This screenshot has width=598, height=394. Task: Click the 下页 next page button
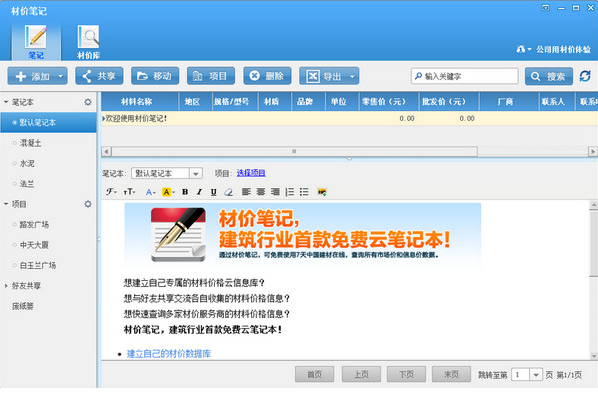(406, 374)
